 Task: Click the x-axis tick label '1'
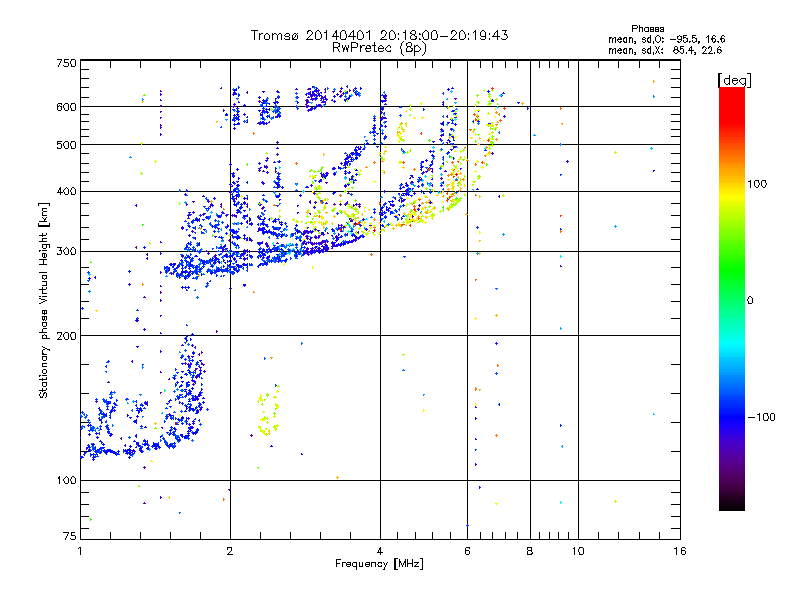80,551
